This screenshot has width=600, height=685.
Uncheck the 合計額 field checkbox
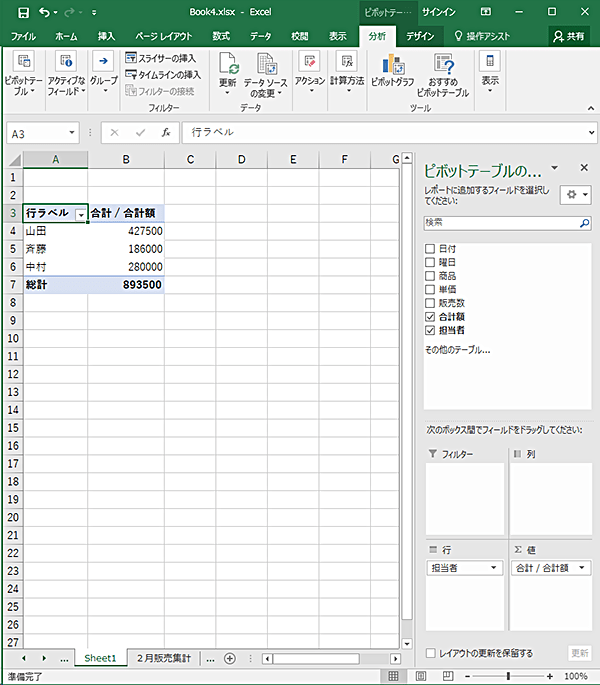pyautogui.click(x=430, y=317)
